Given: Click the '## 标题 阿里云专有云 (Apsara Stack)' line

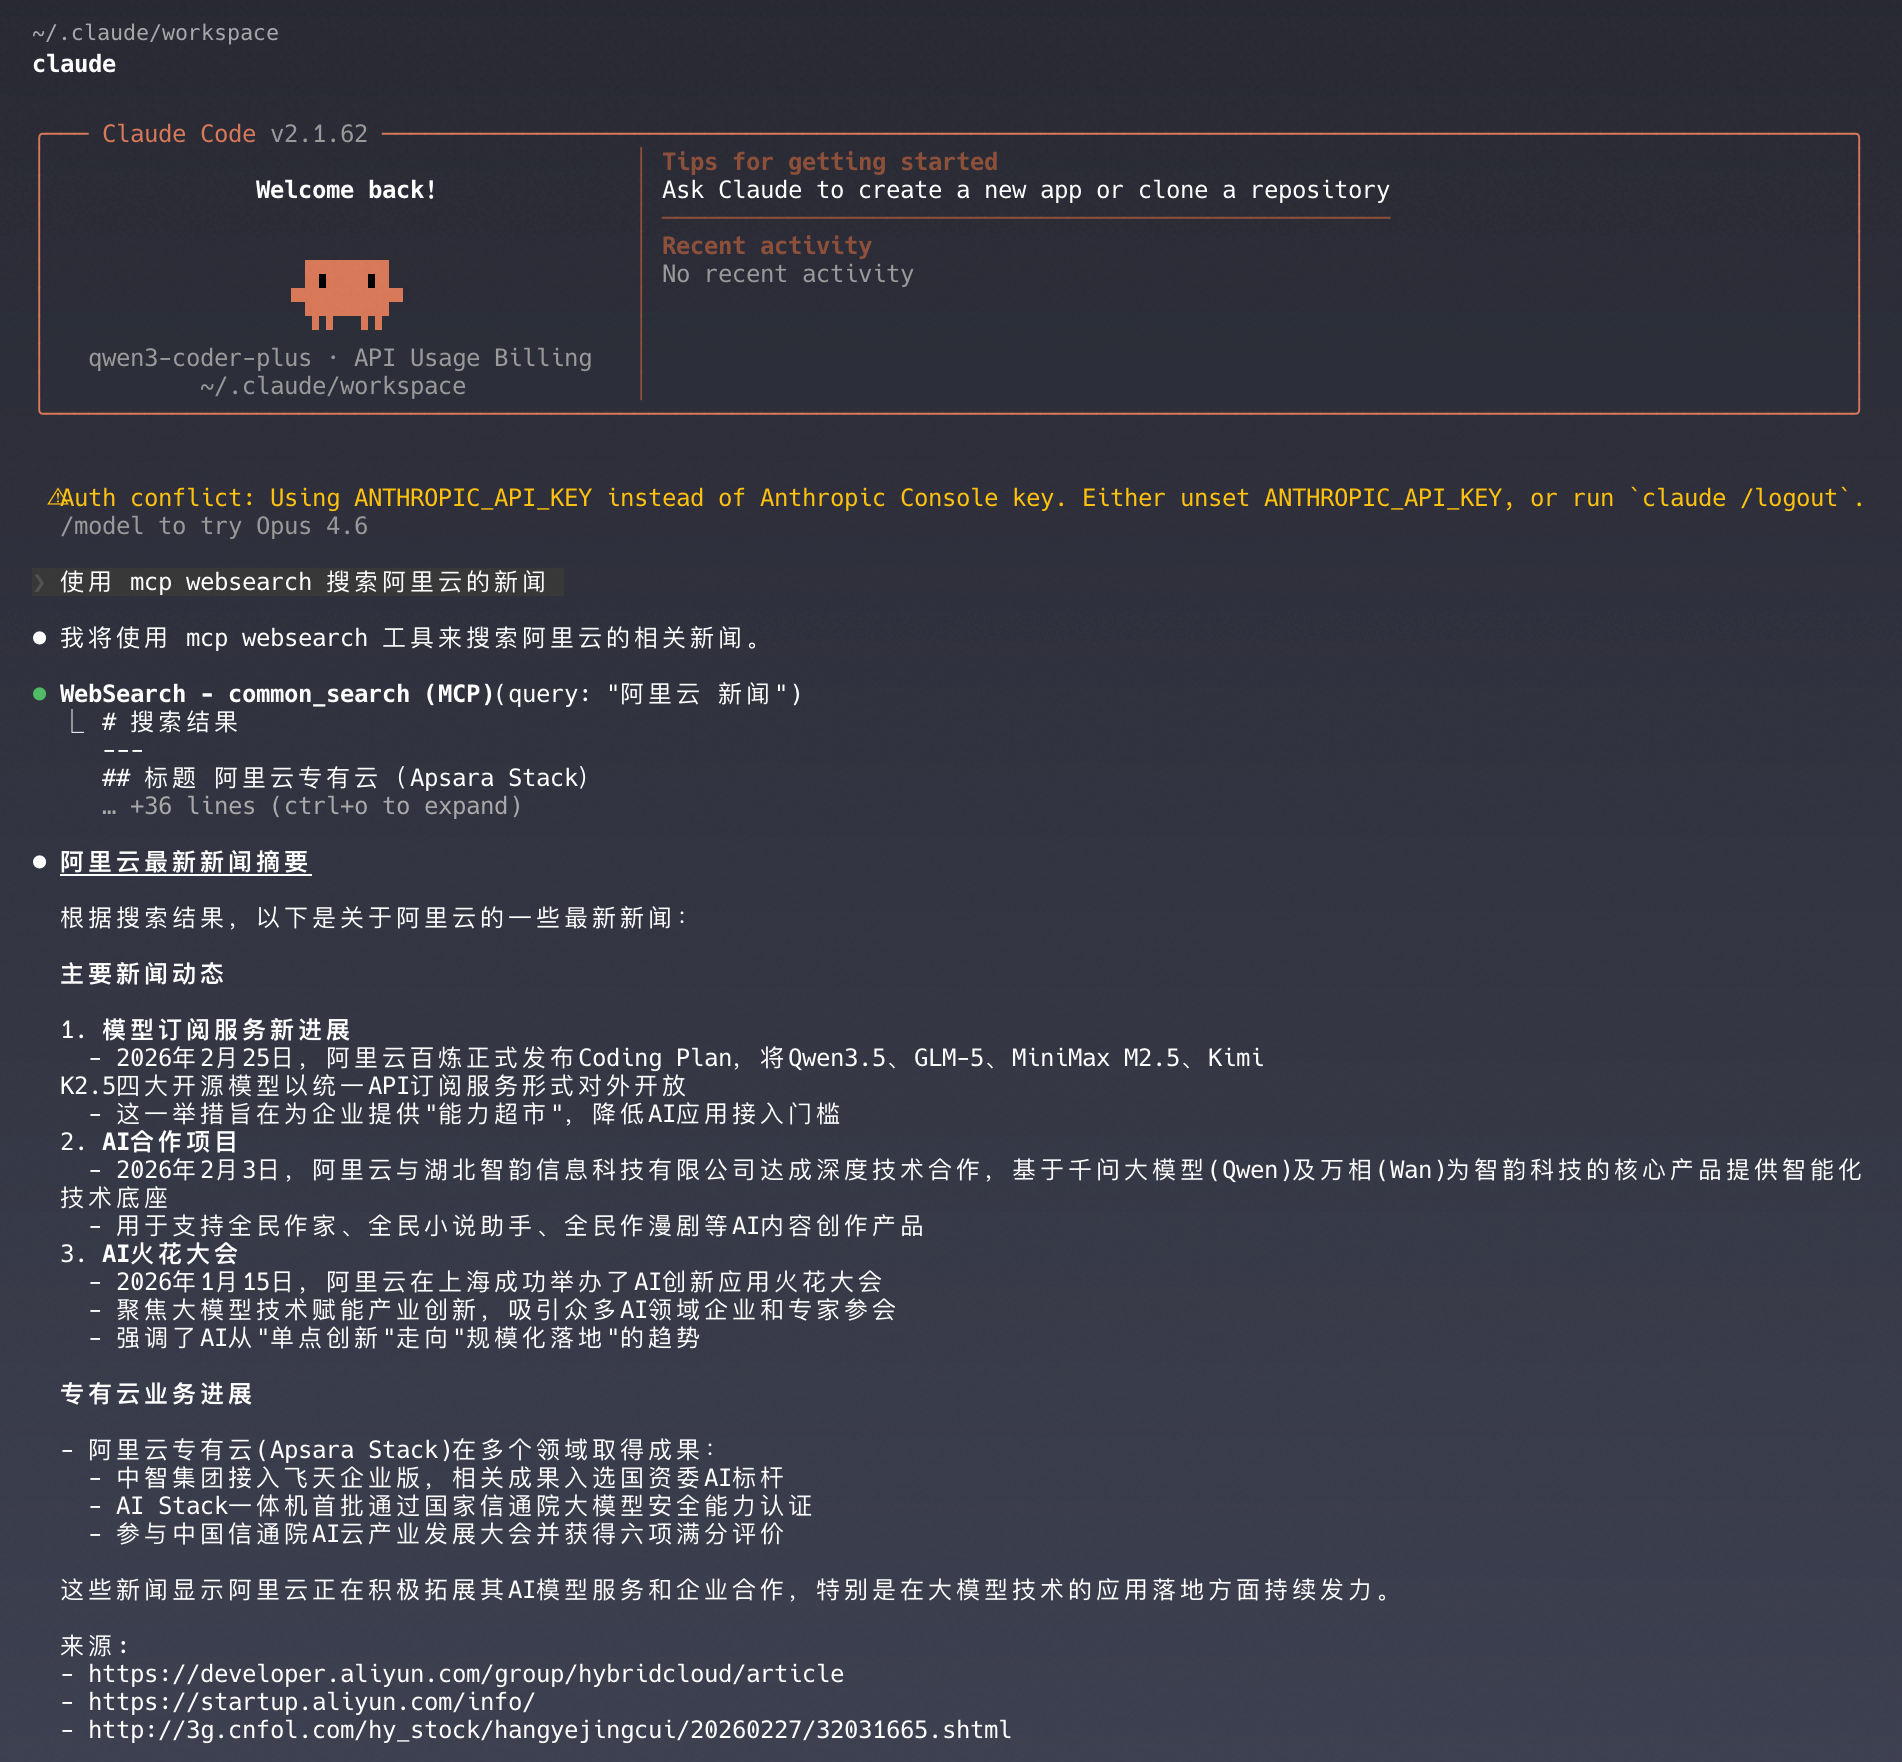Looking at the screenshot, I should [x=345, y=778].
